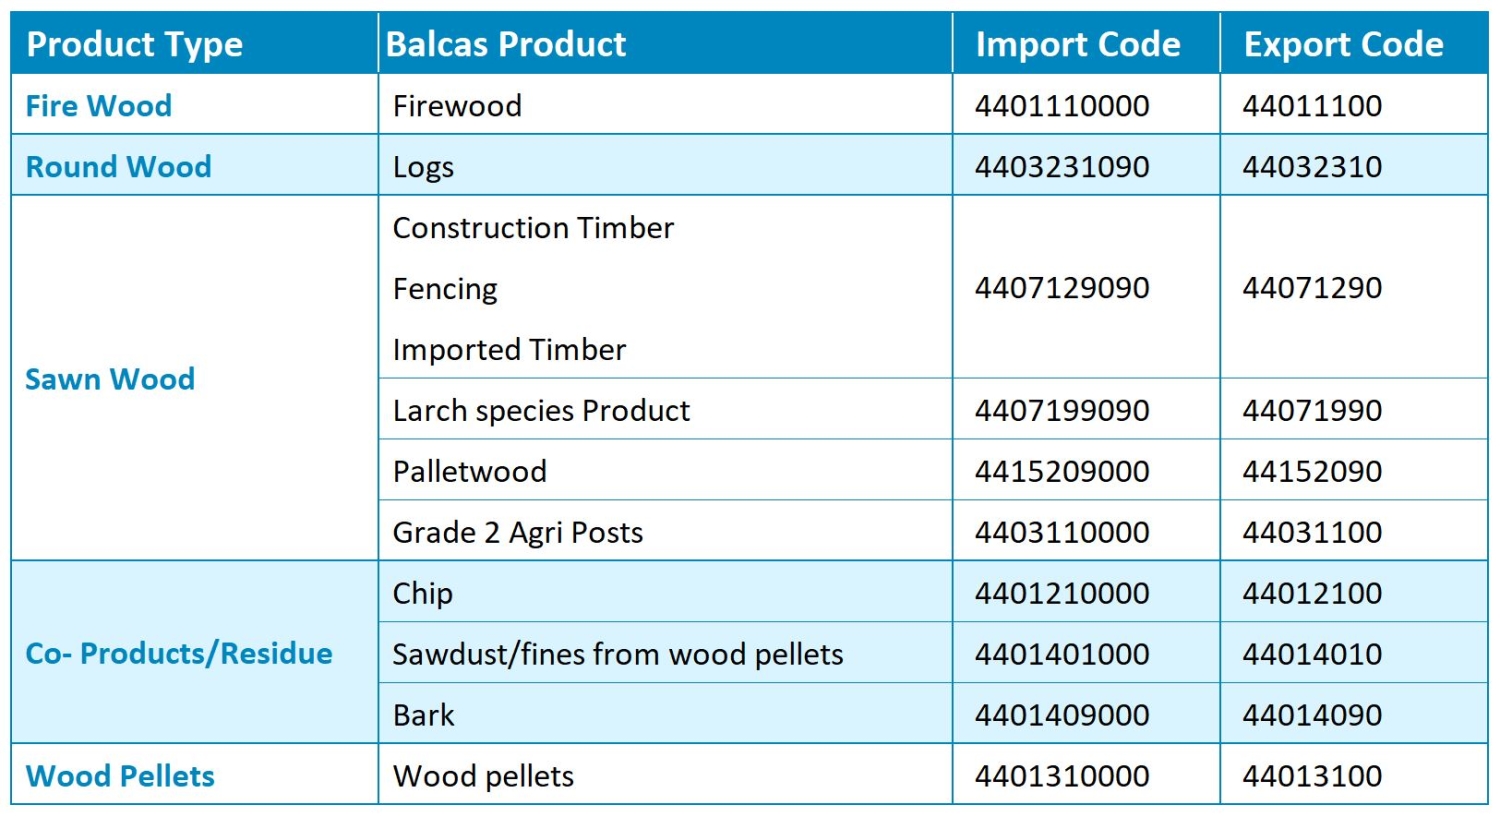Select the Larch species Product cell

click(541, 411)
